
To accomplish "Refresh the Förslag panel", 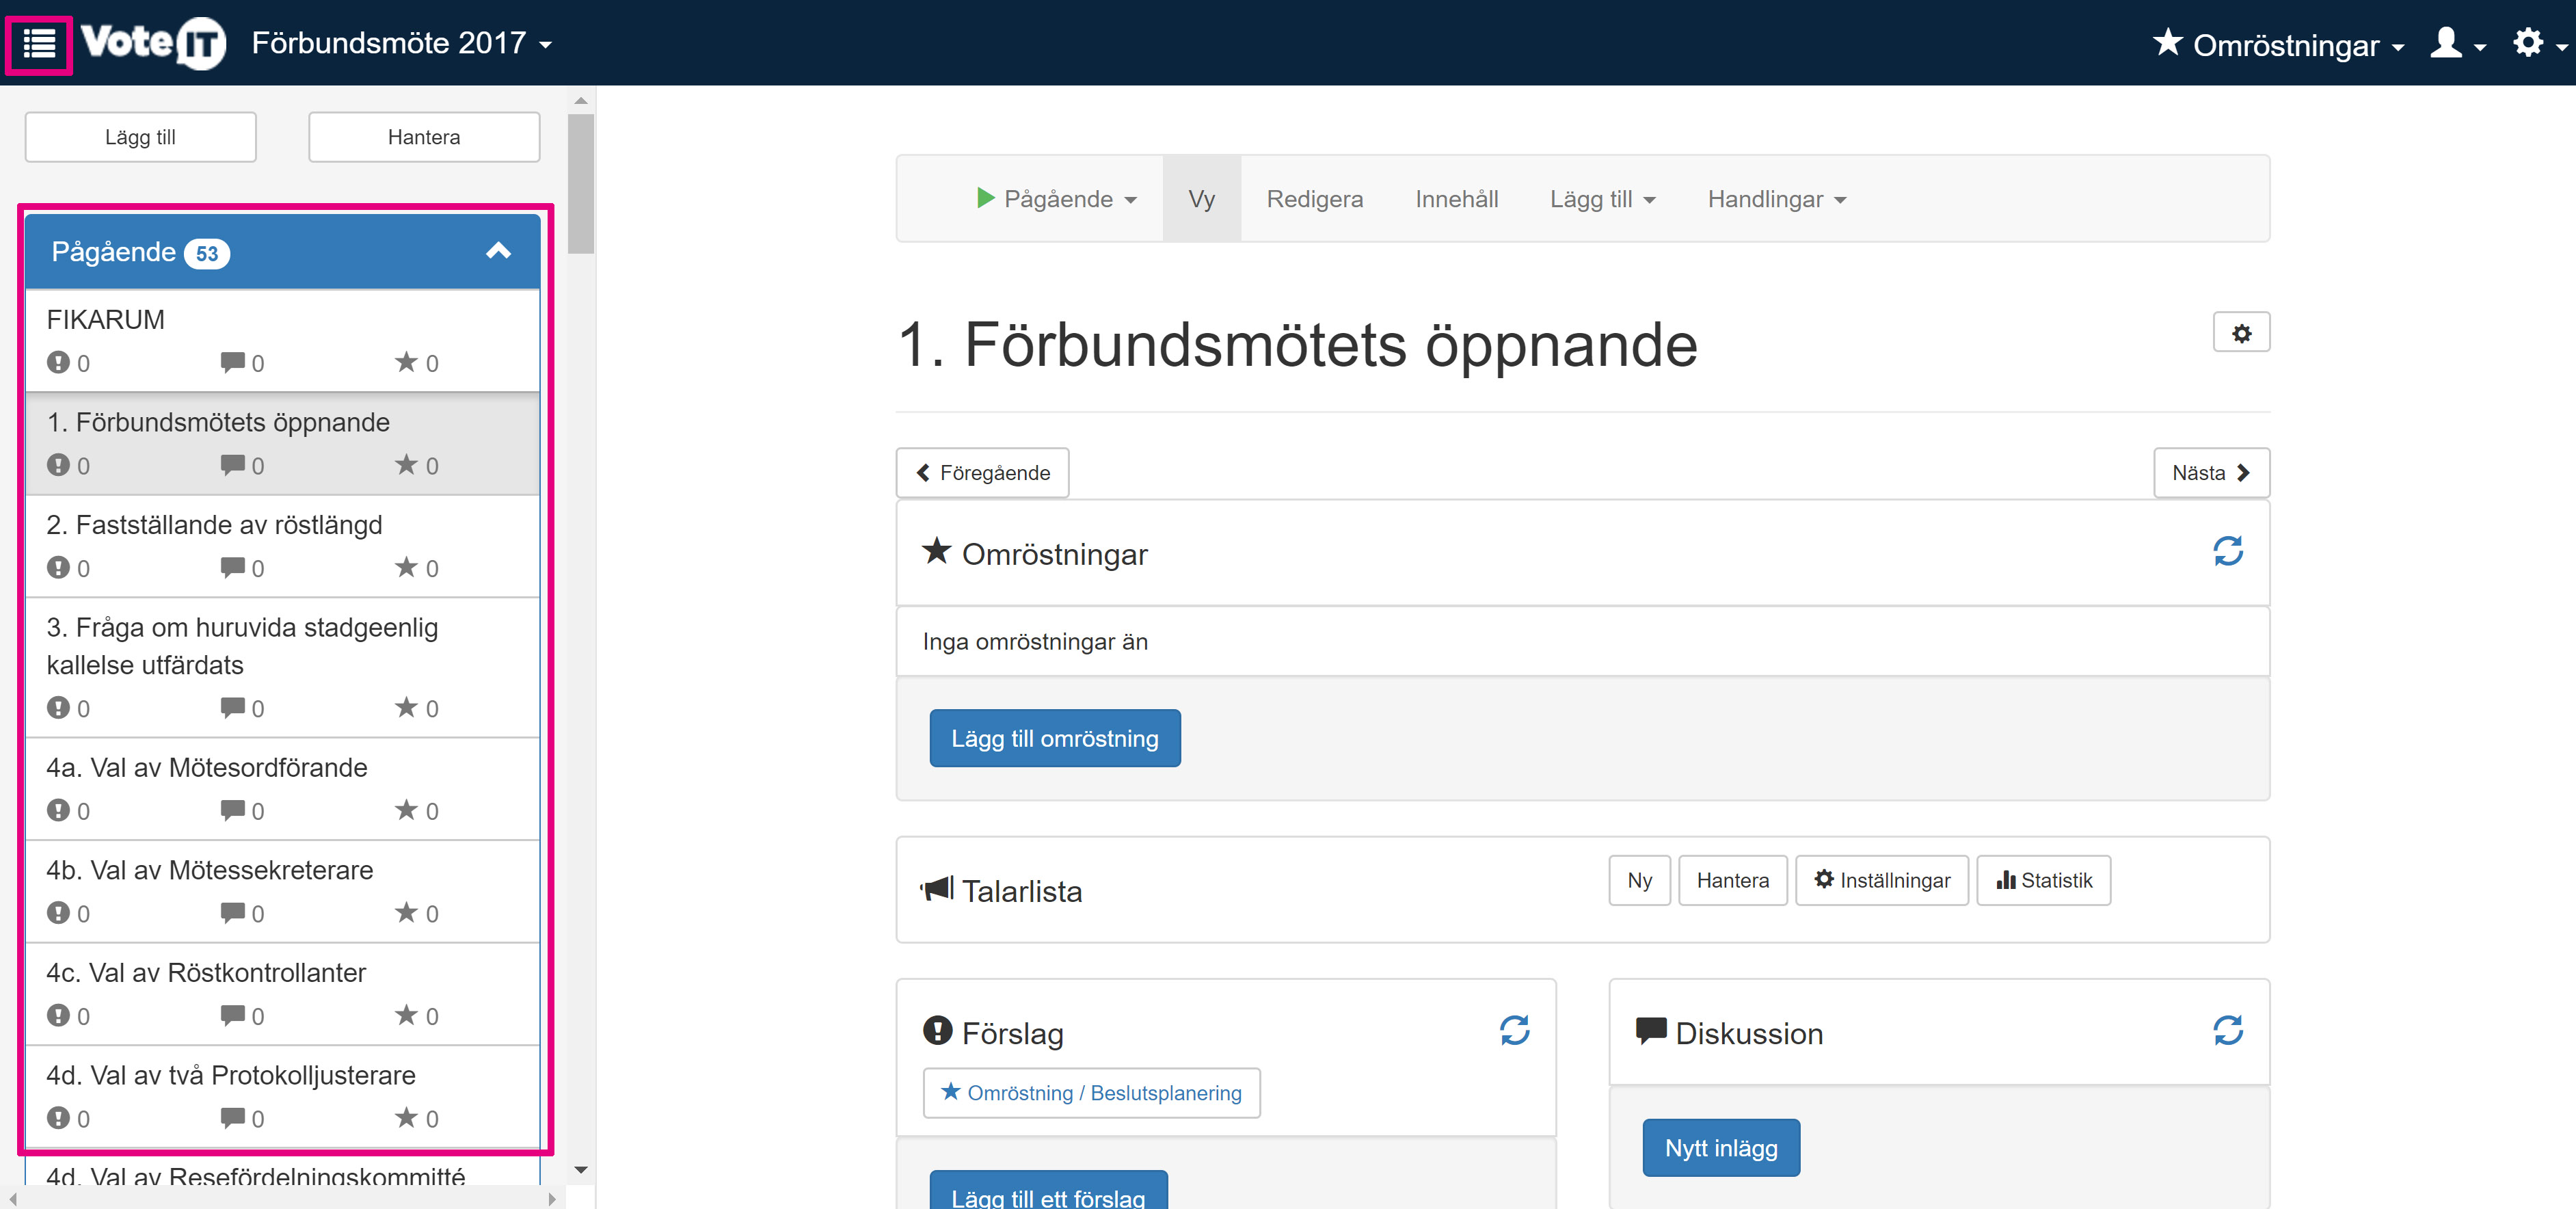I will click(x=1514, y=1030).
